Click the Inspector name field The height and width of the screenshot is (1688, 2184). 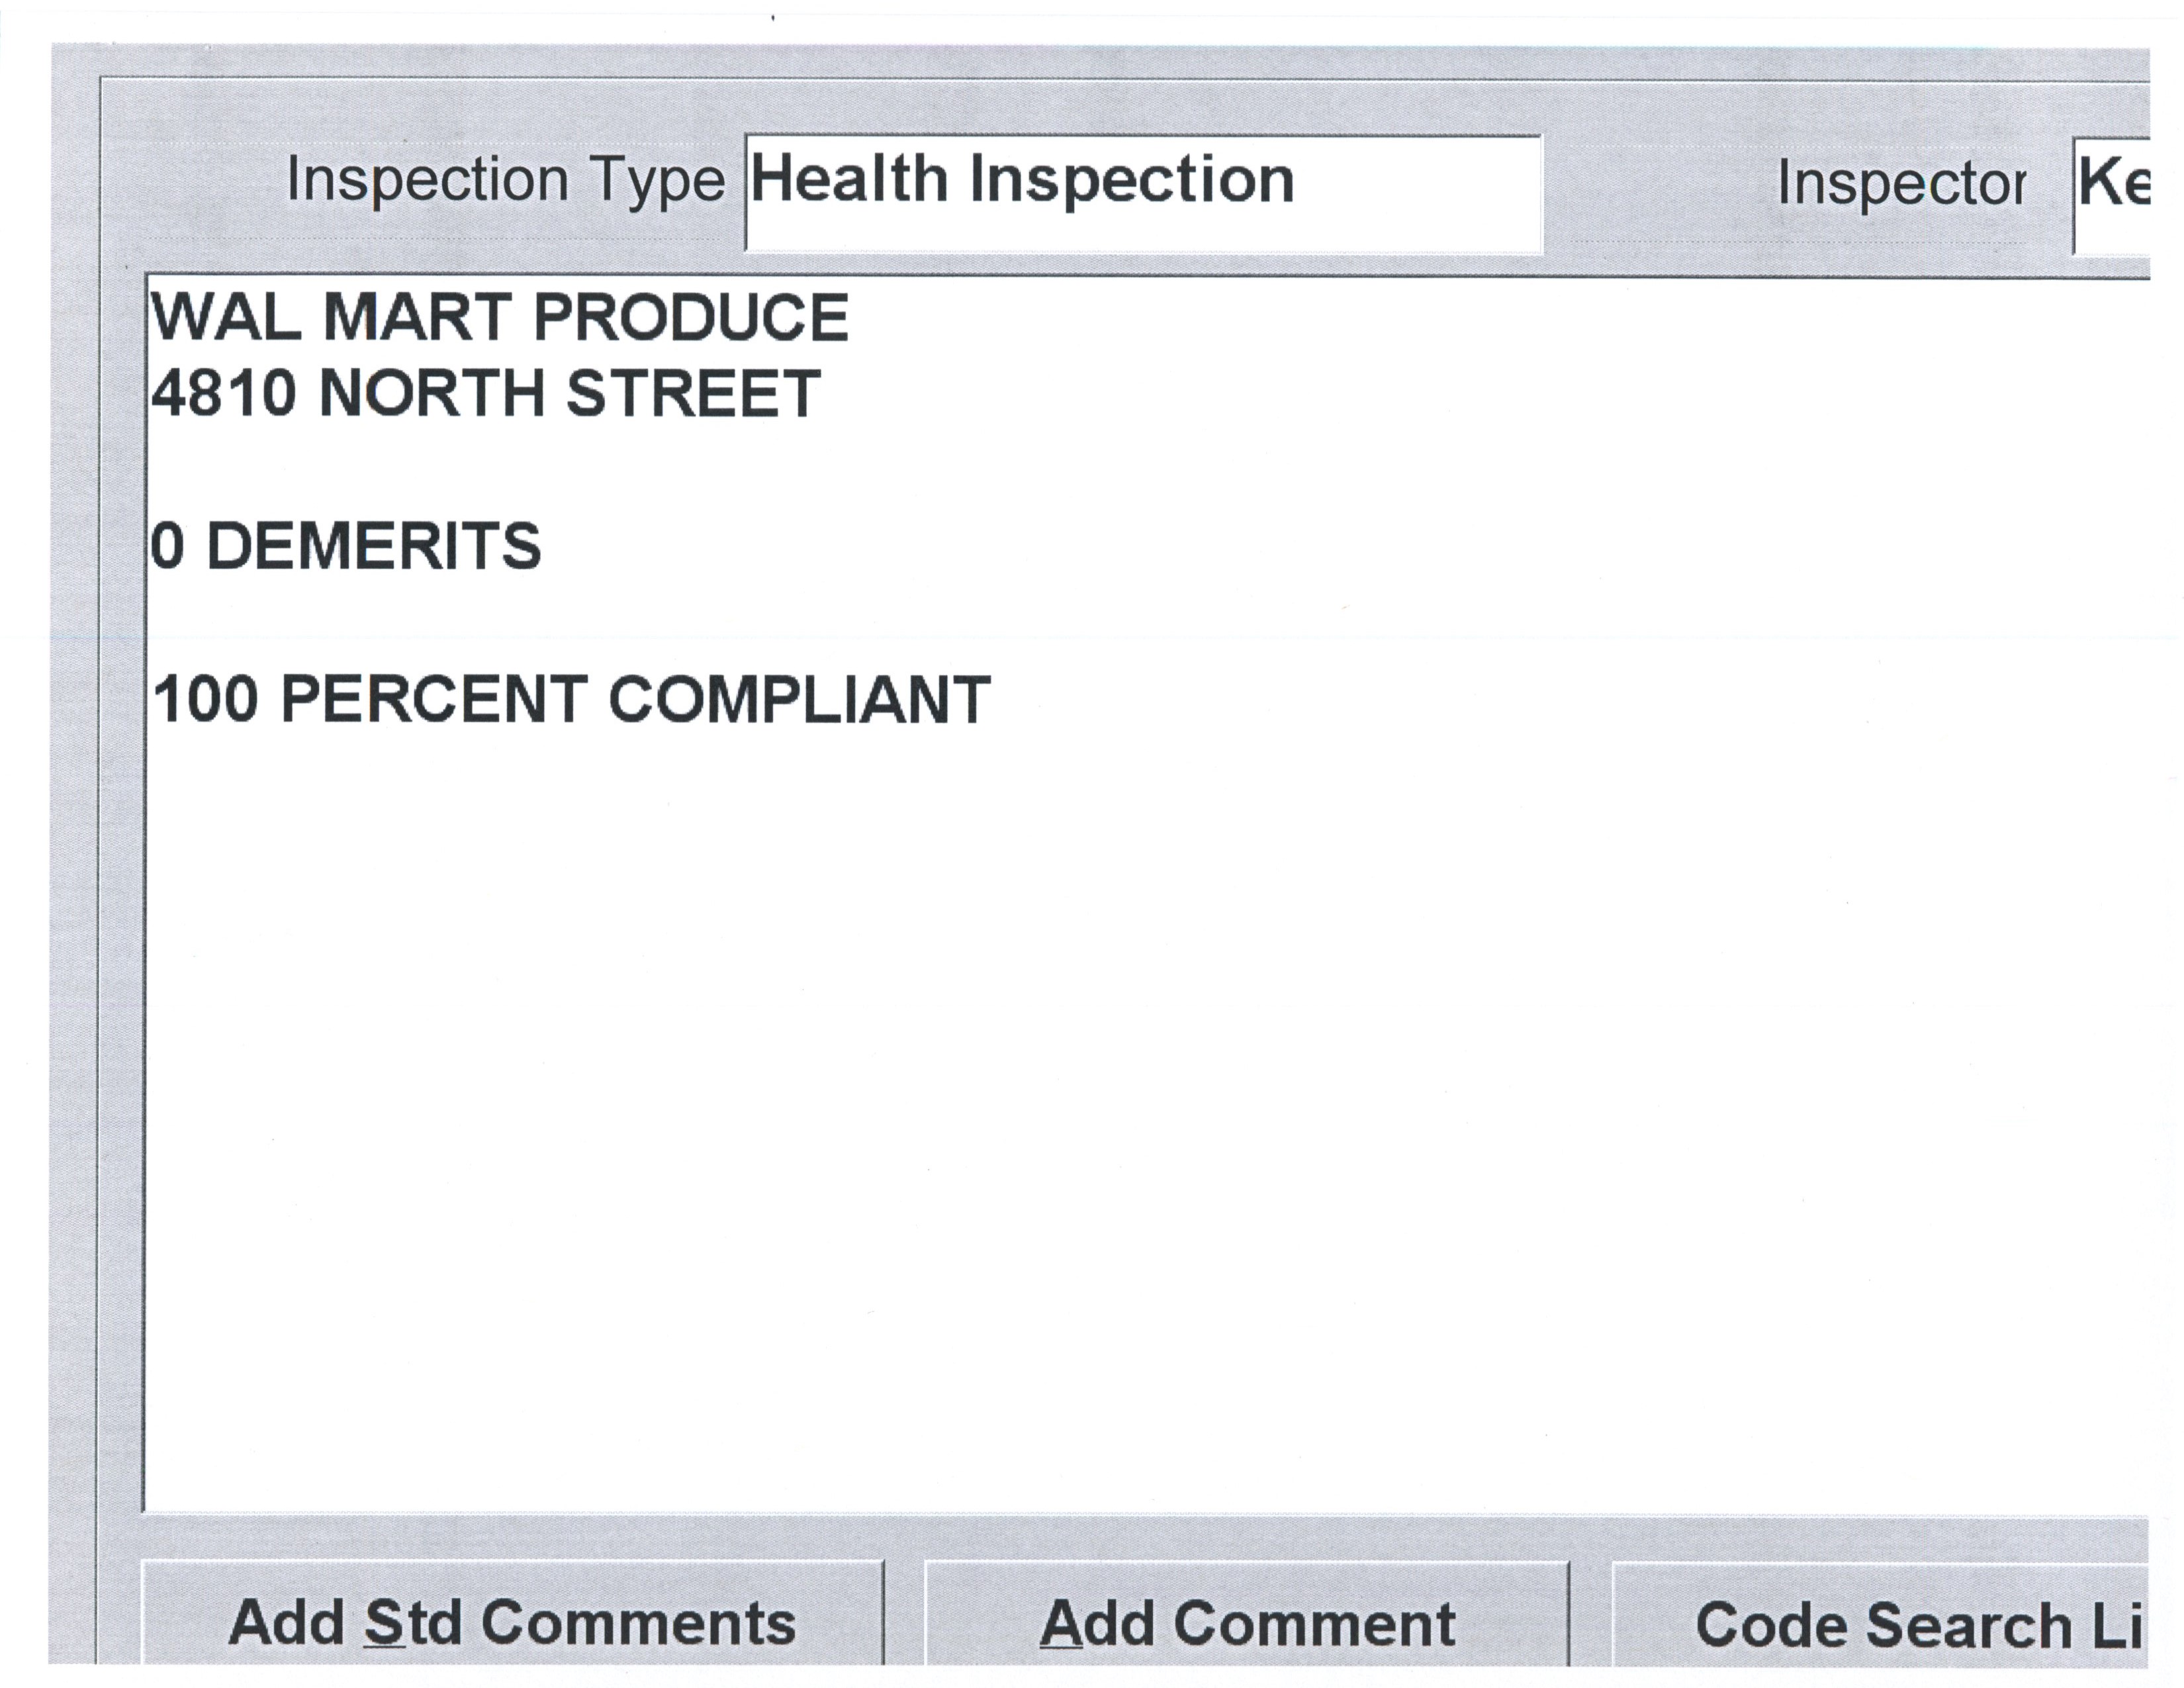2112,195
